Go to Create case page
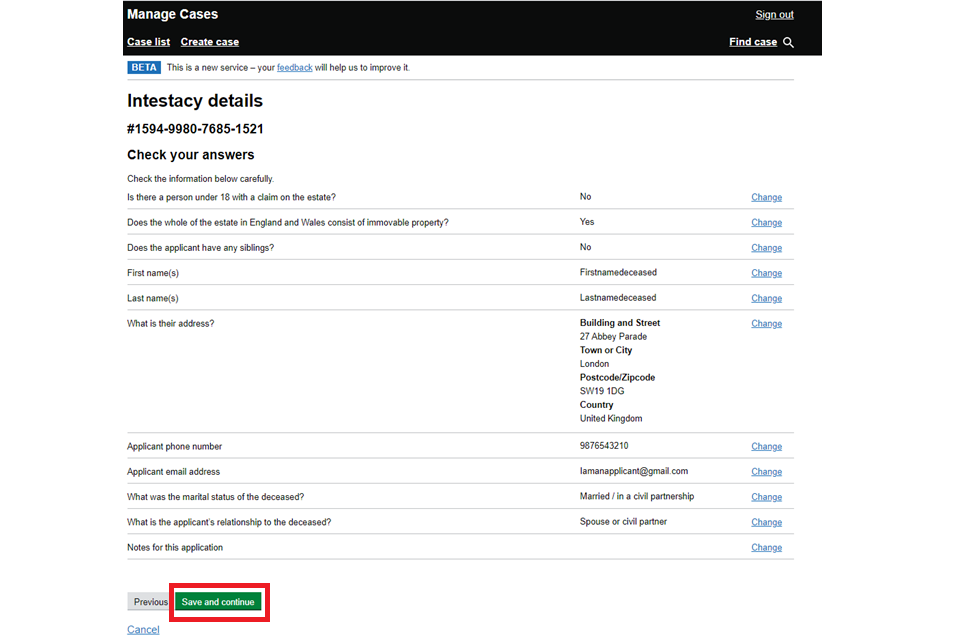Viewport: 960px width, 640px height. [209, 42]
